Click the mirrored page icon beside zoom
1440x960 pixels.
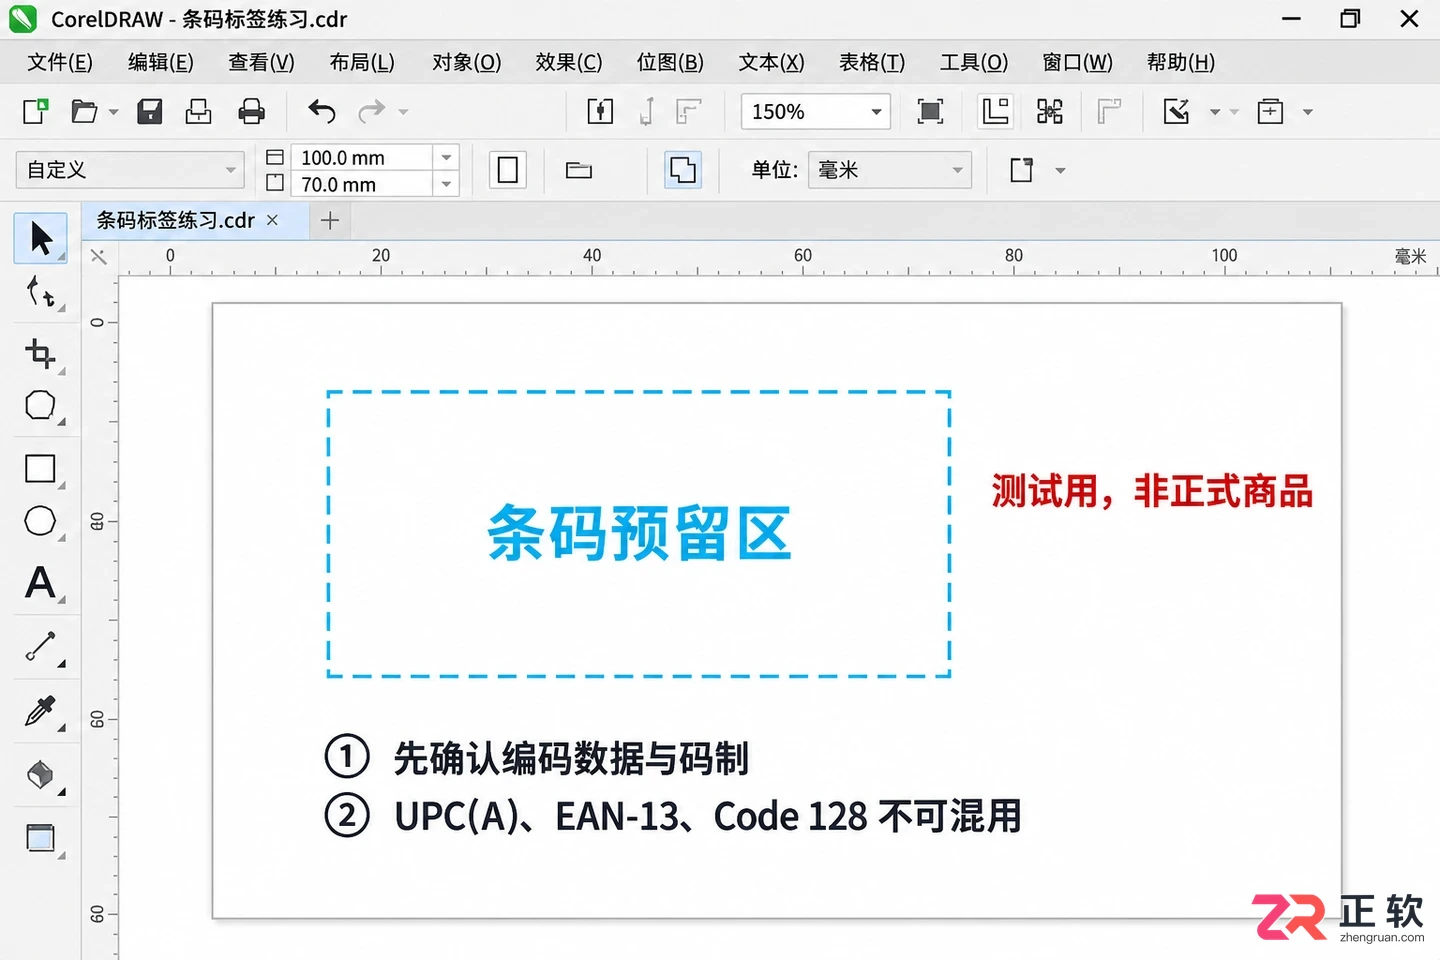(x=600, y=111)
